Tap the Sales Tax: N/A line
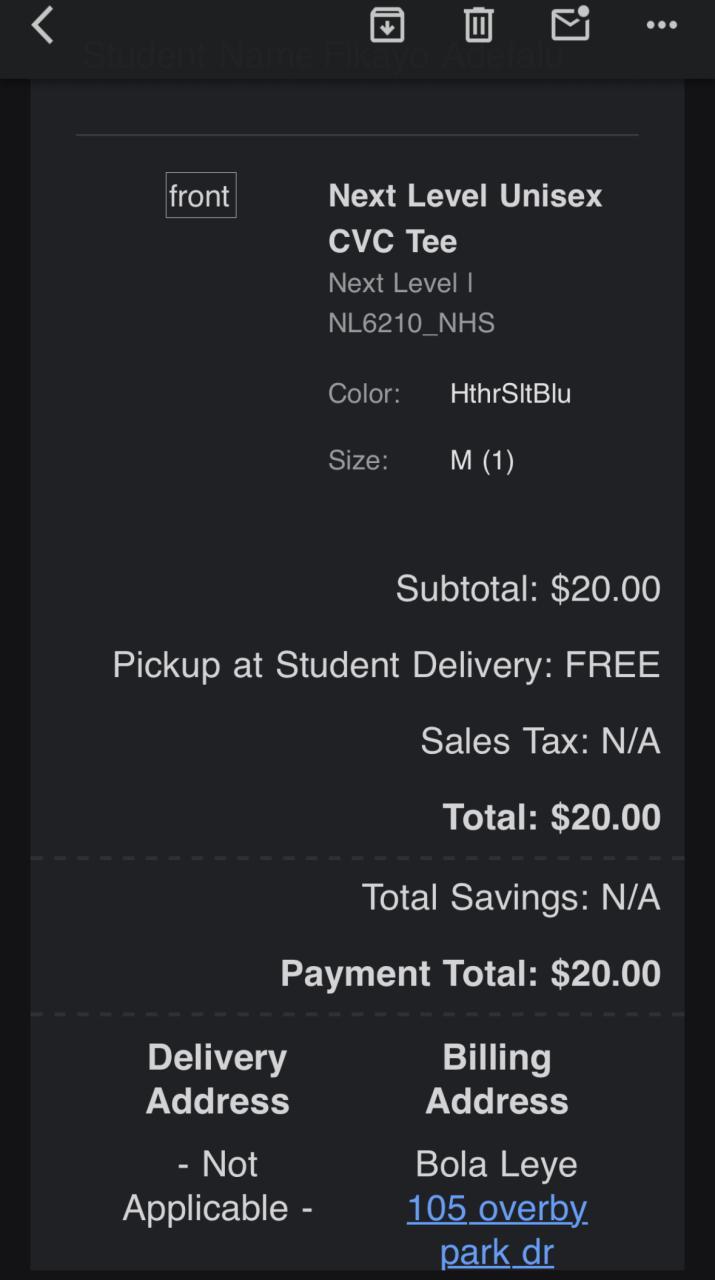The image size is (715, 1280). point(540,741)
